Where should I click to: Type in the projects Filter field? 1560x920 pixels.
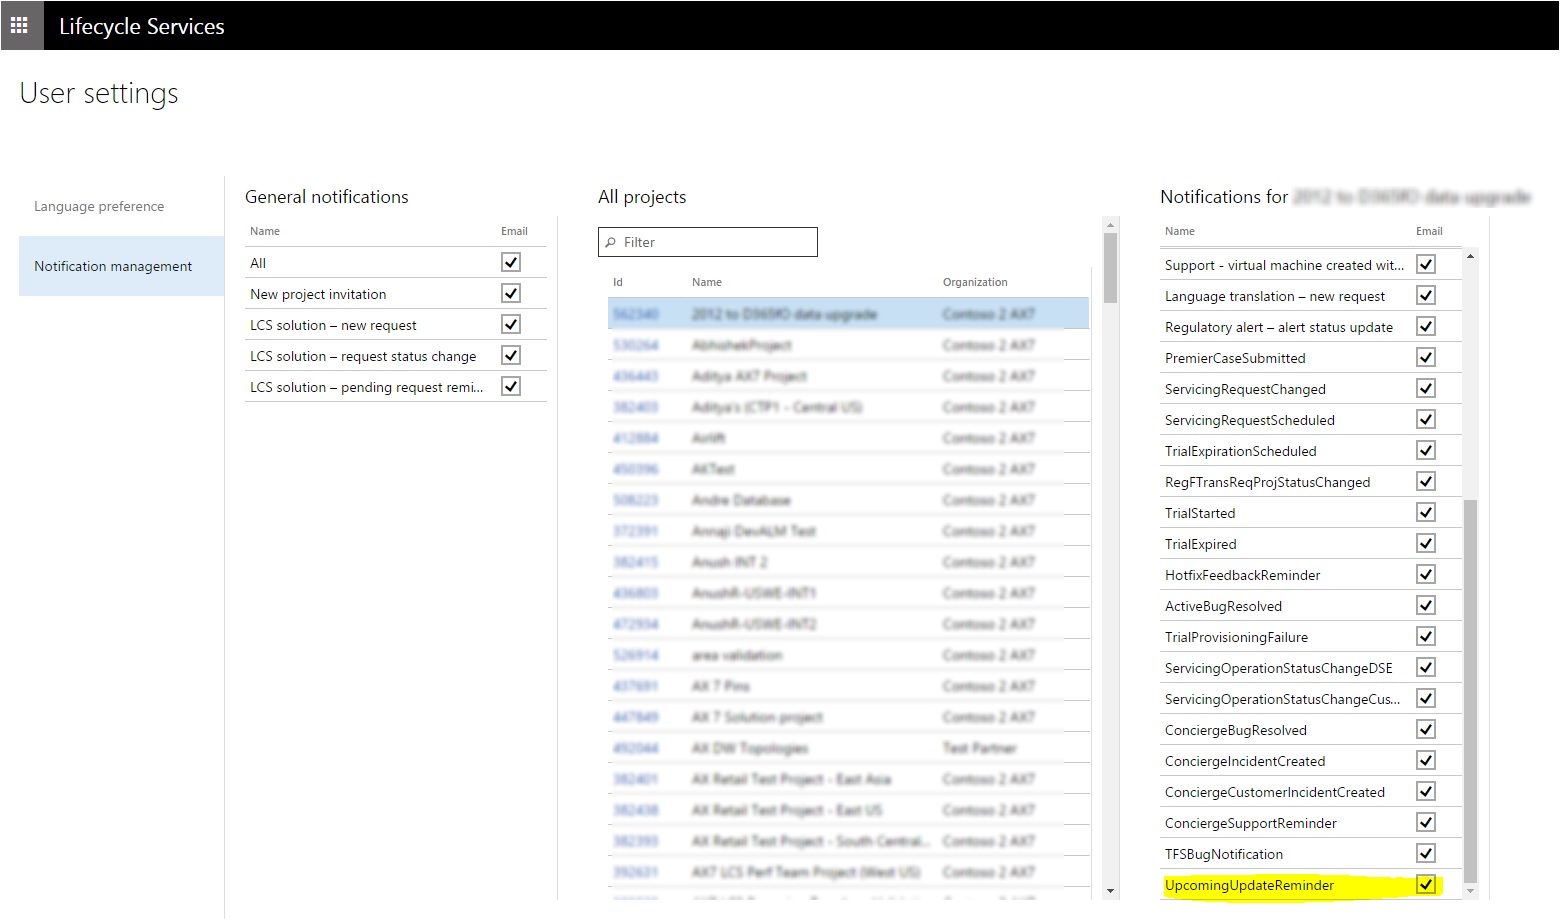point(715,242)
